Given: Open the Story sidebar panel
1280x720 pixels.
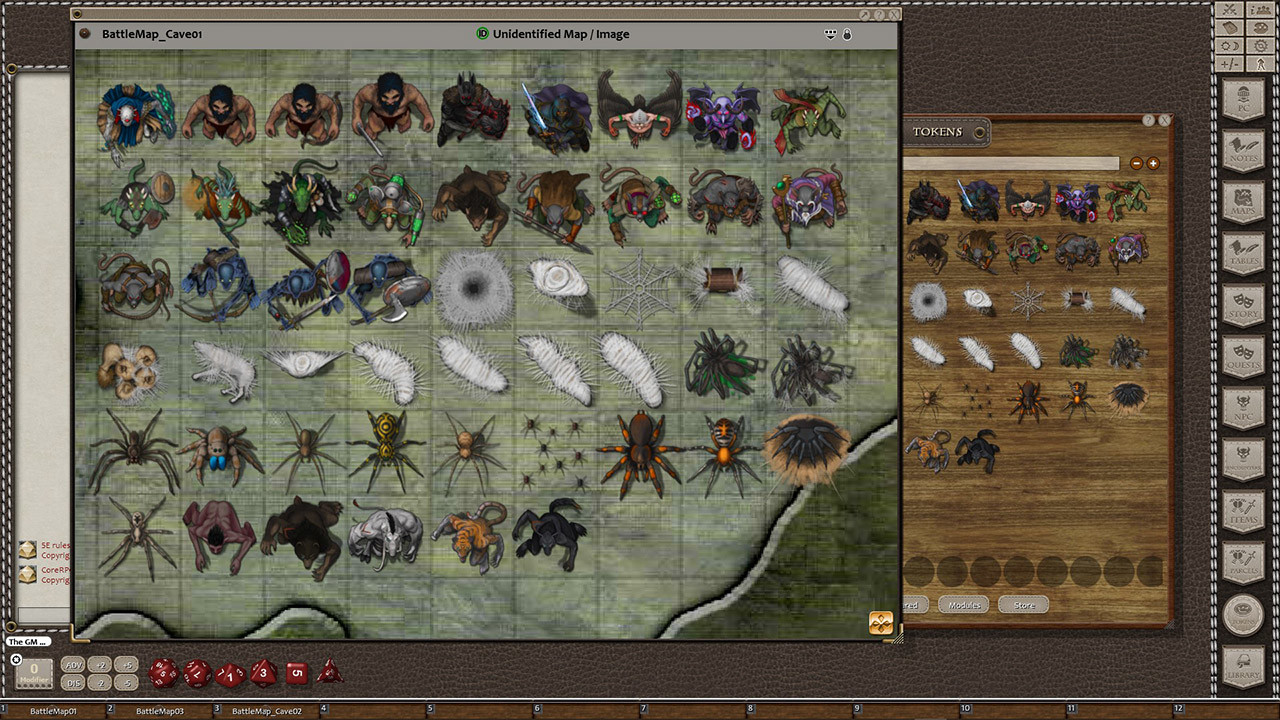Looking at the screenshot, I should pyautogui.click(x=1244, y=305).
